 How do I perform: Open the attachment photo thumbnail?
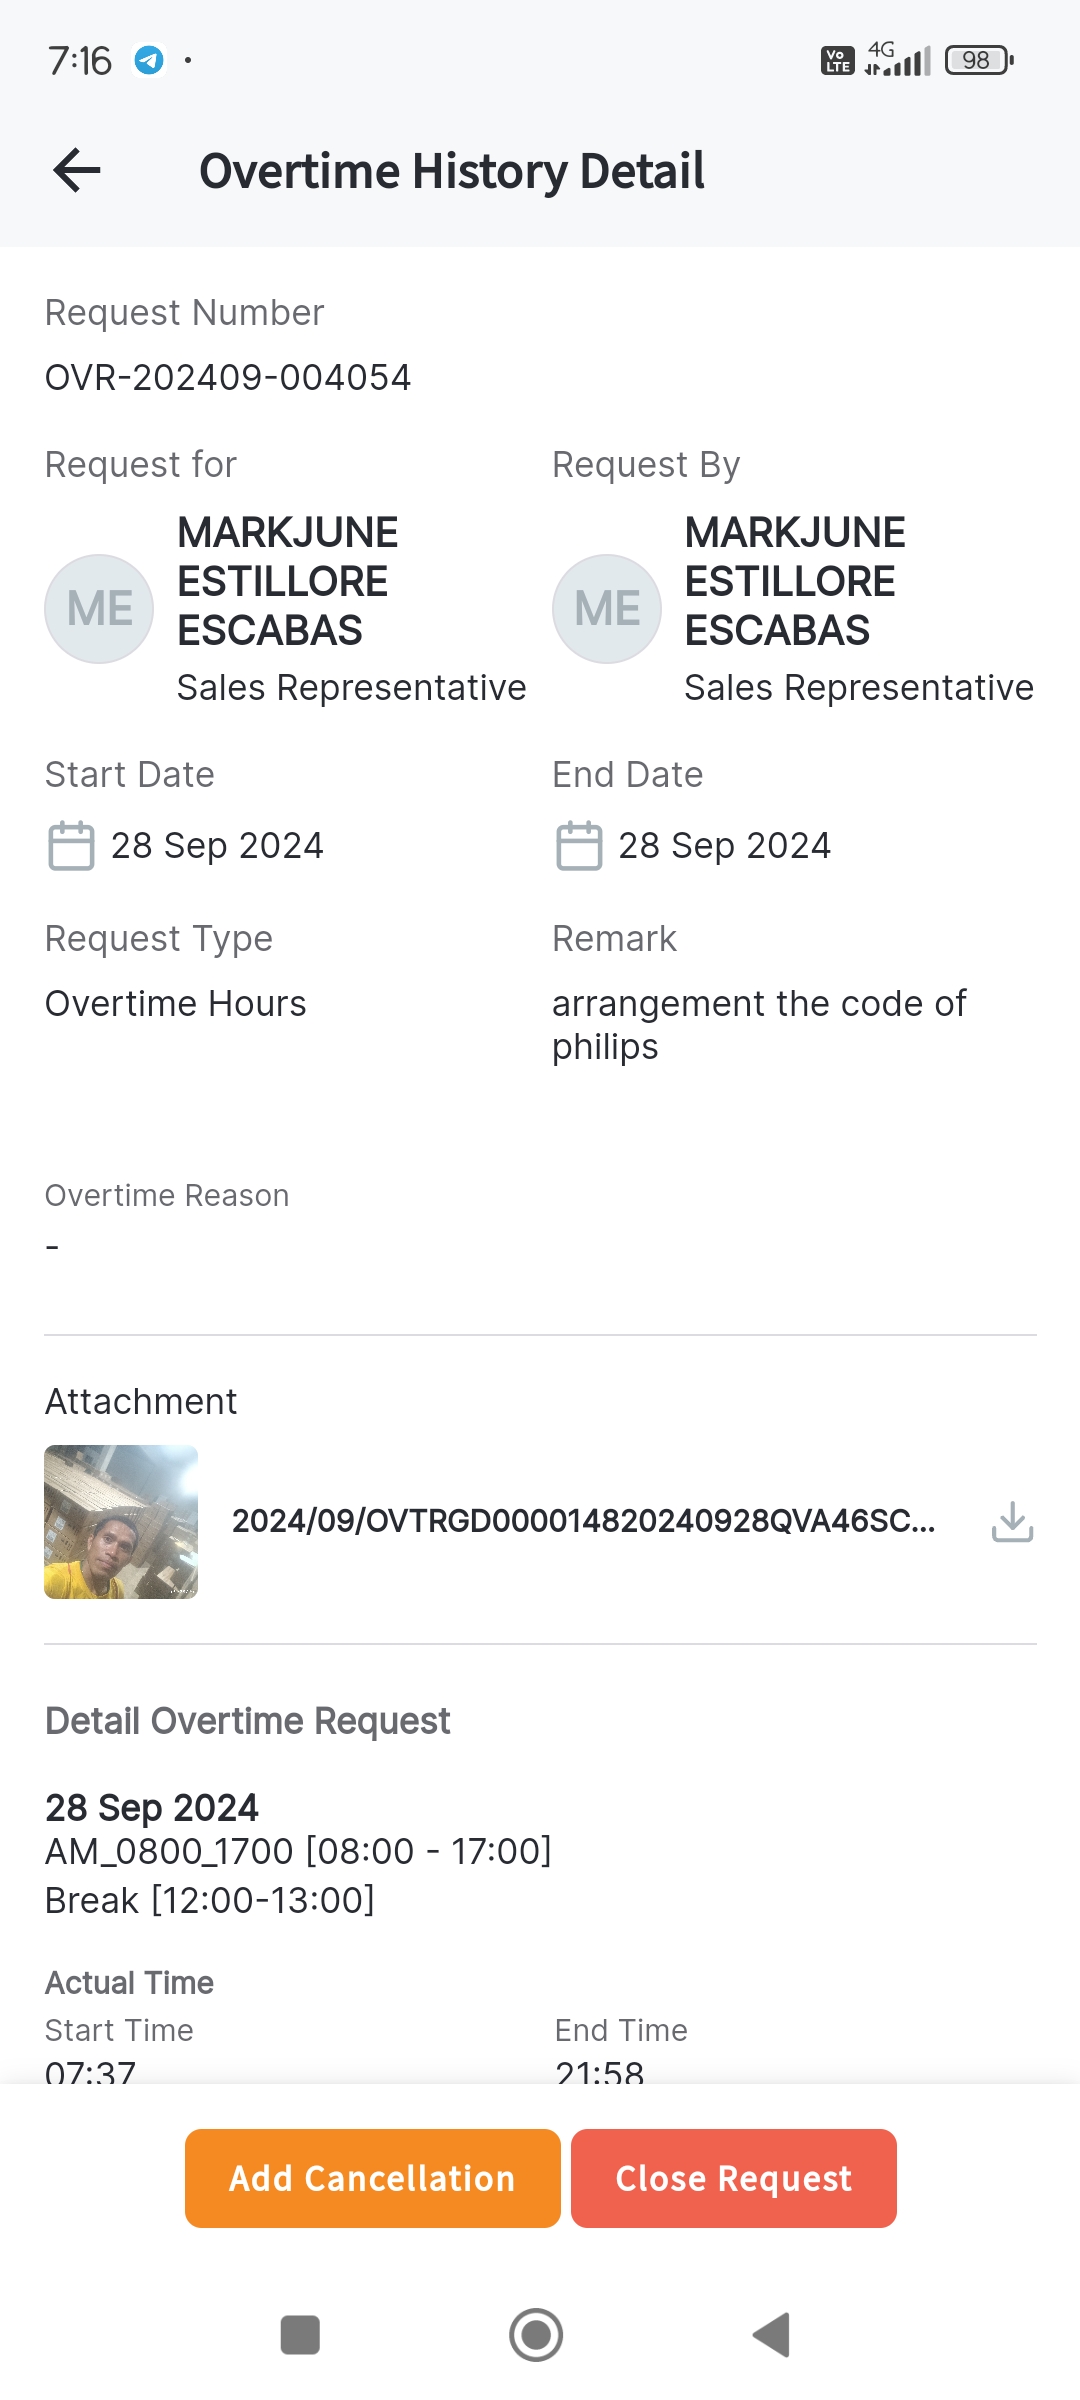(121, 1521)
